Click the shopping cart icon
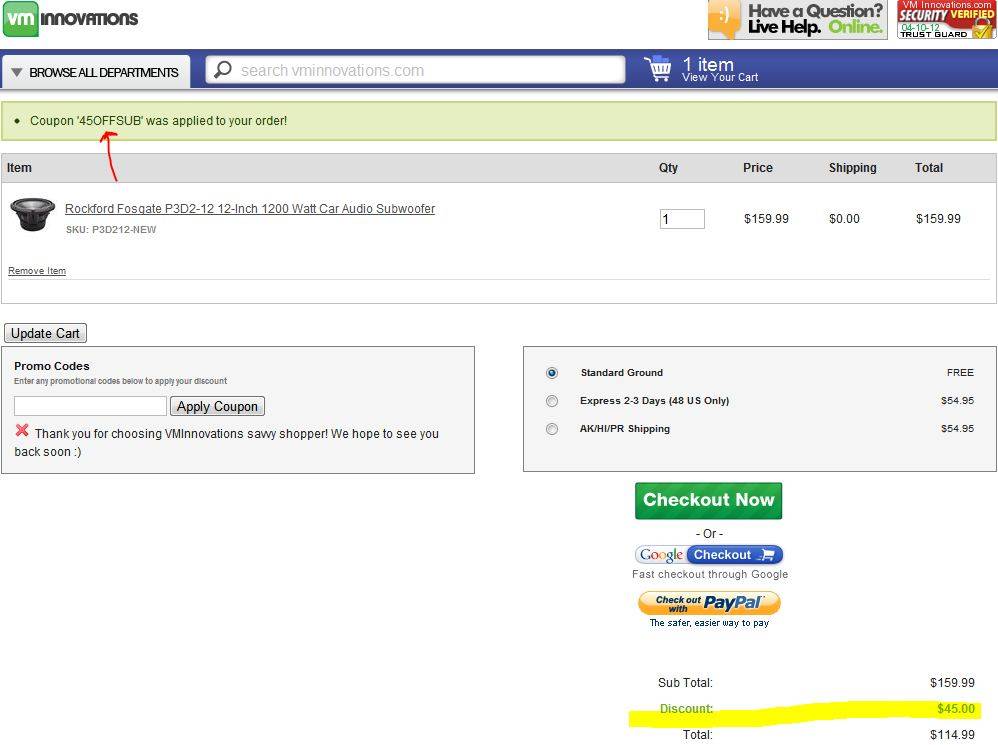The height and width of the screenshot is (745, 998). (x=657, y=69)
